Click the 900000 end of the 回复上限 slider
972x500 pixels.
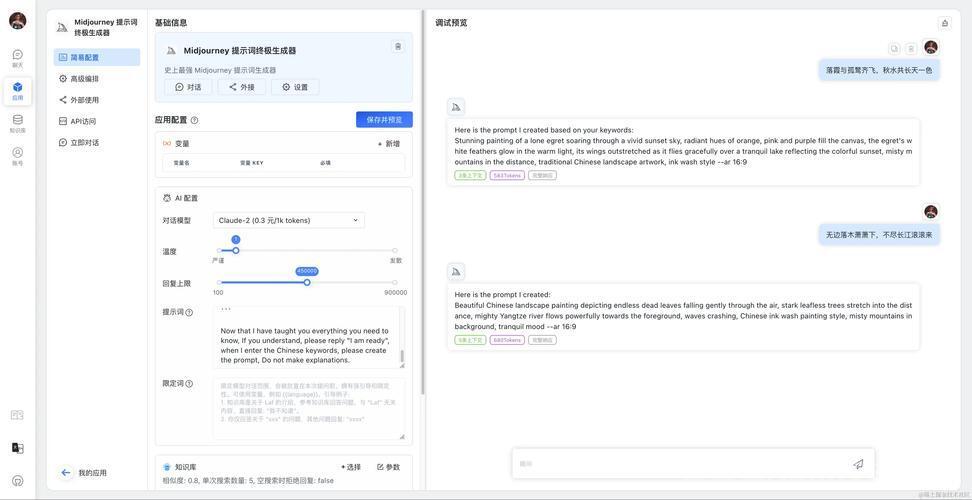tap(394, 283)
